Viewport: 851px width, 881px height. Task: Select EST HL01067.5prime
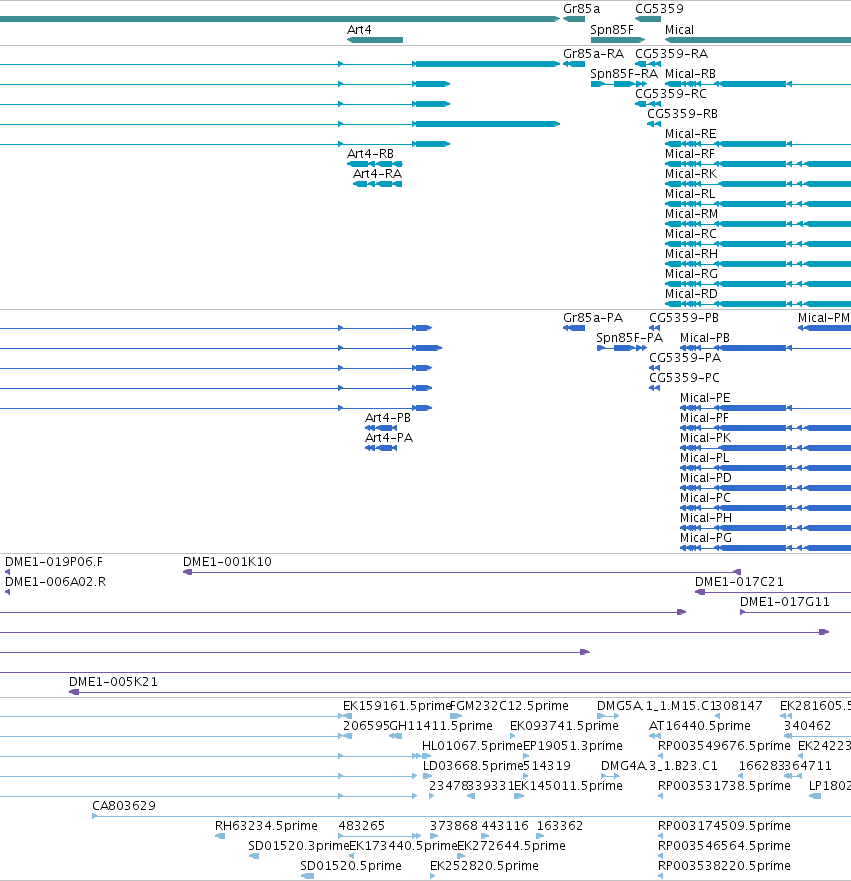472,746
